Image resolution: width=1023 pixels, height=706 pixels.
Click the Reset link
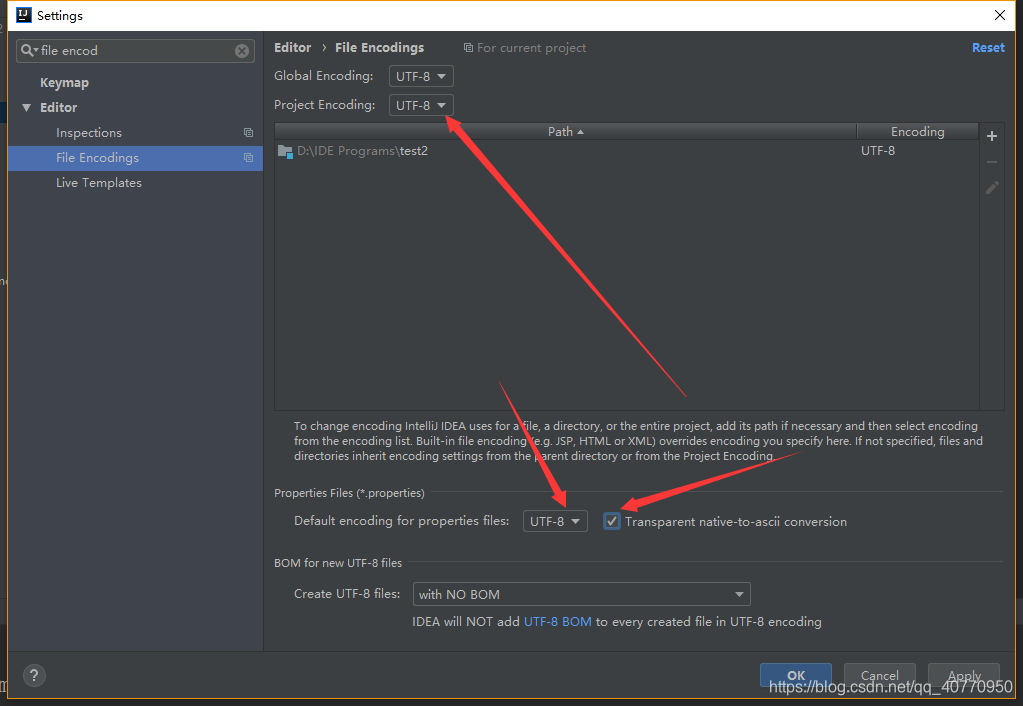pyautogui.click(x=988, y=48)
